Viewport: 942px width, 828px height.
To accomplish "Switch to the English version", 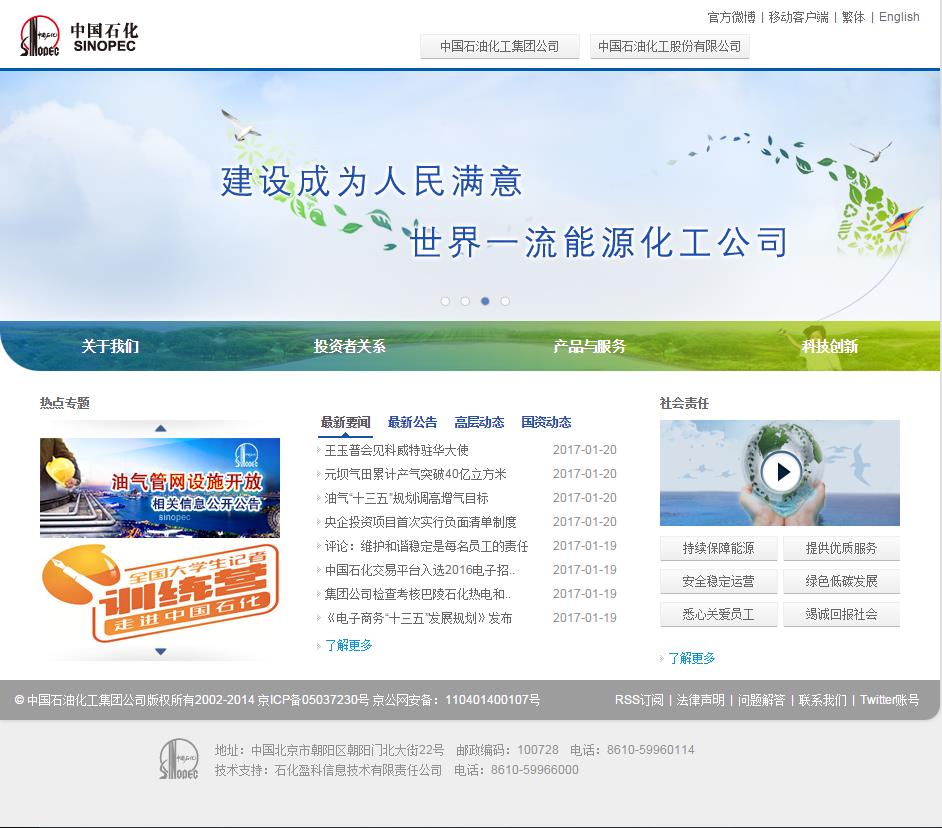I will tap(899, 17).
